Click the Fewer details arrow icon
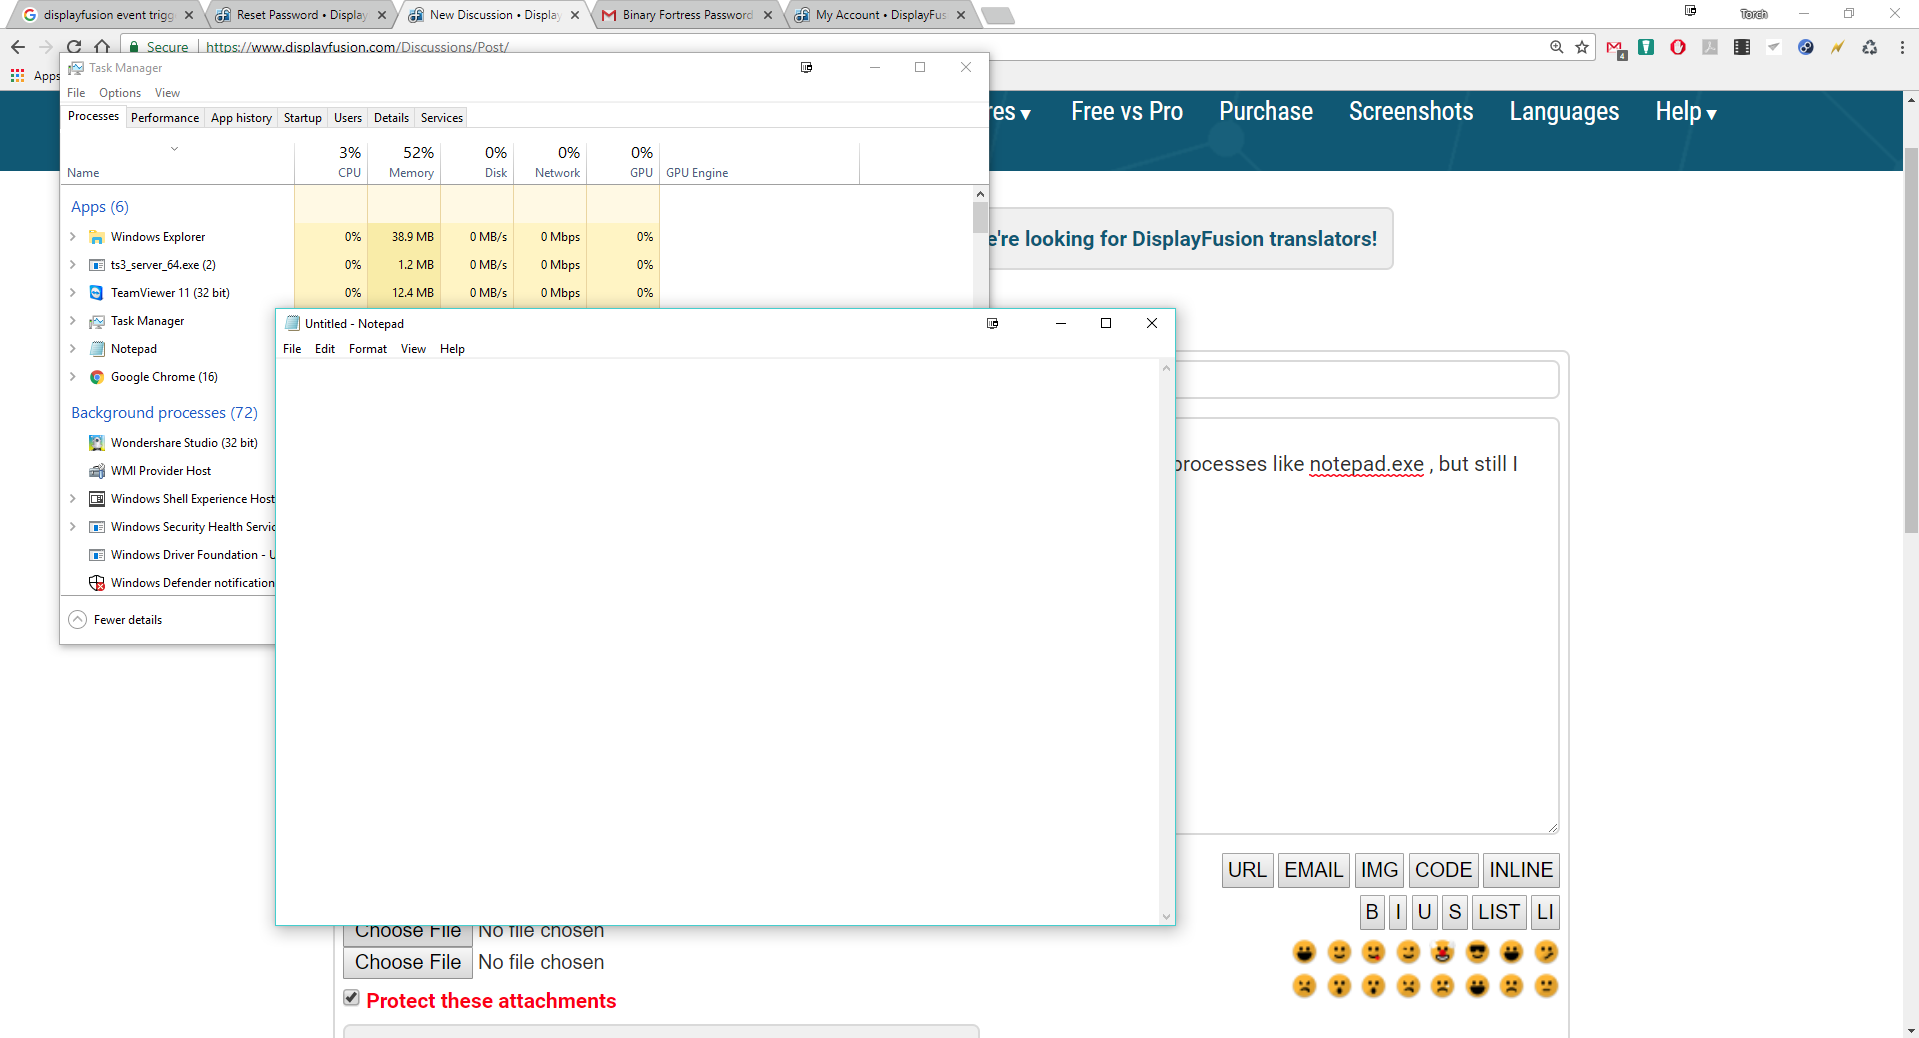 pos(78,620)
